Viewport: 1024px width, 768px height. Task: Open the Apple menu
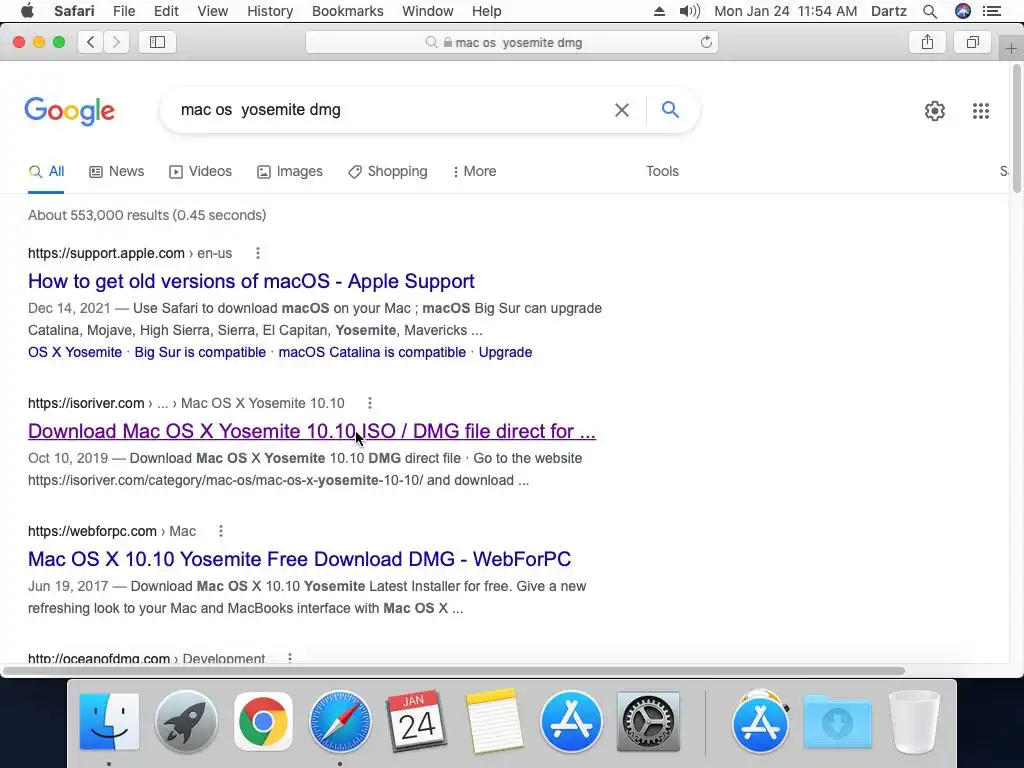[x=27, y=11]
